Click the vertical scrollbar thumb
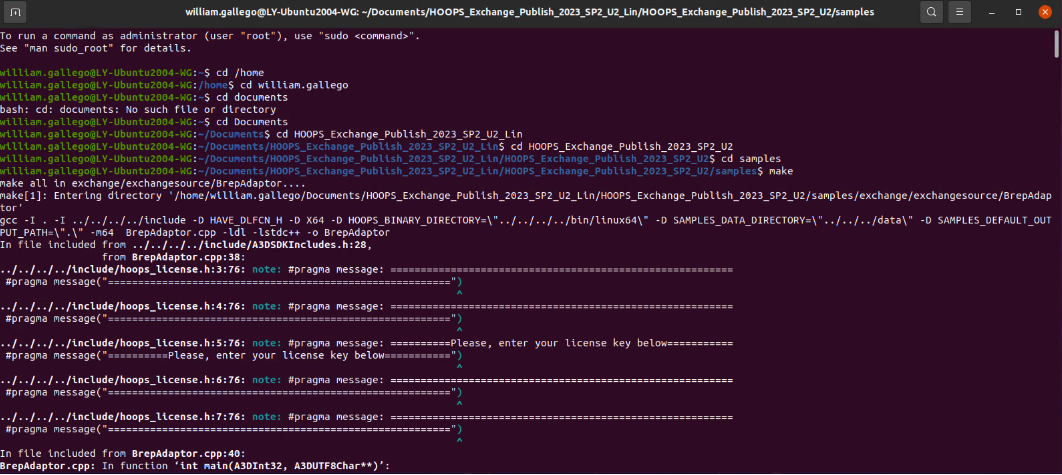 [1056, 45]
